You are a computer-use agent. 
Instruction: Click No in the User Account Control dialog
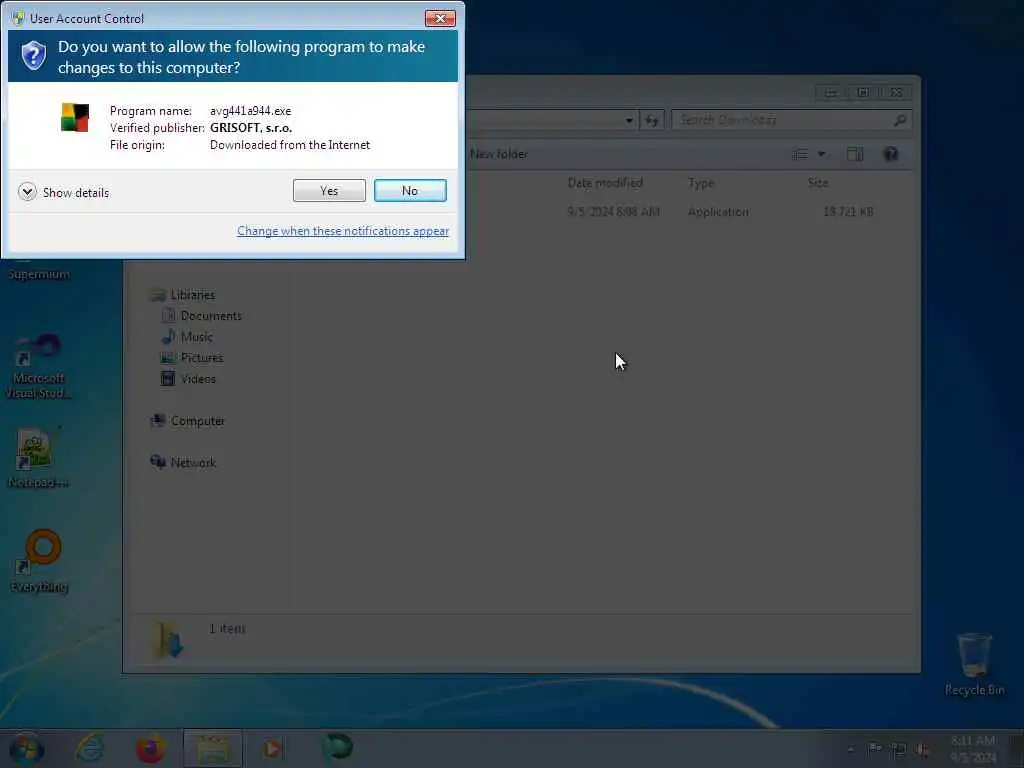coord(410,191)
